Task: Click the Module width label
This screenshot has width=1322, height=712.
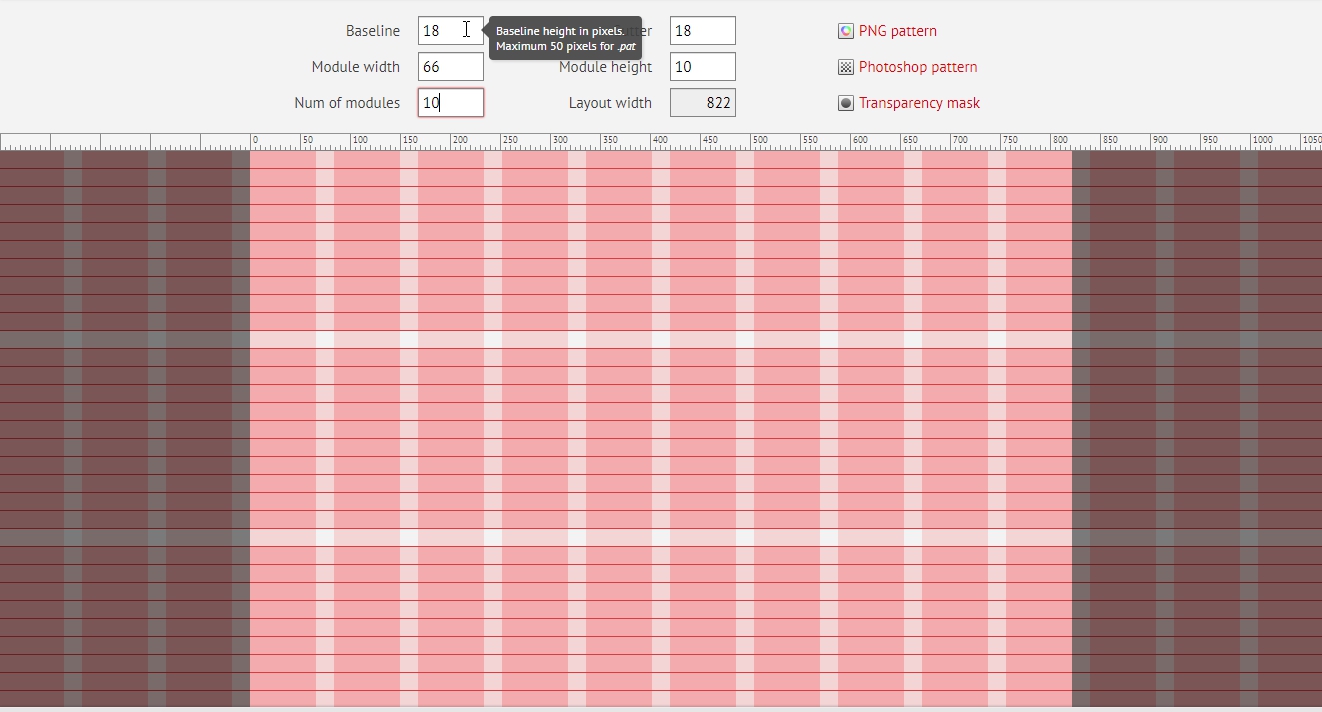Action: (x=355, y=67)
